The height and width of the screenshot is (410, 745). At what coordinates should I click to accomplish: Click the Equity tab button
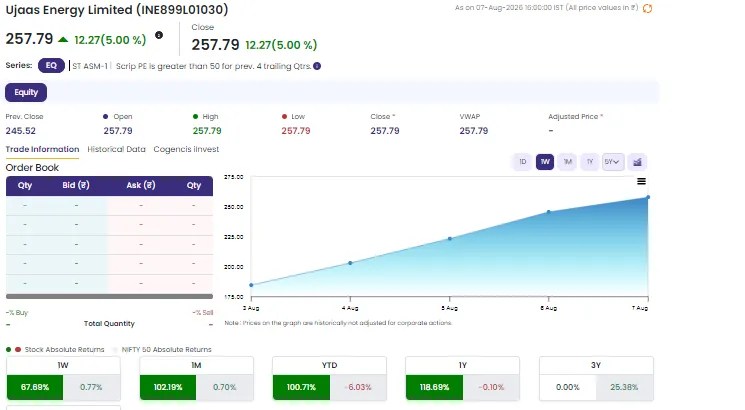tap(26, 92)
